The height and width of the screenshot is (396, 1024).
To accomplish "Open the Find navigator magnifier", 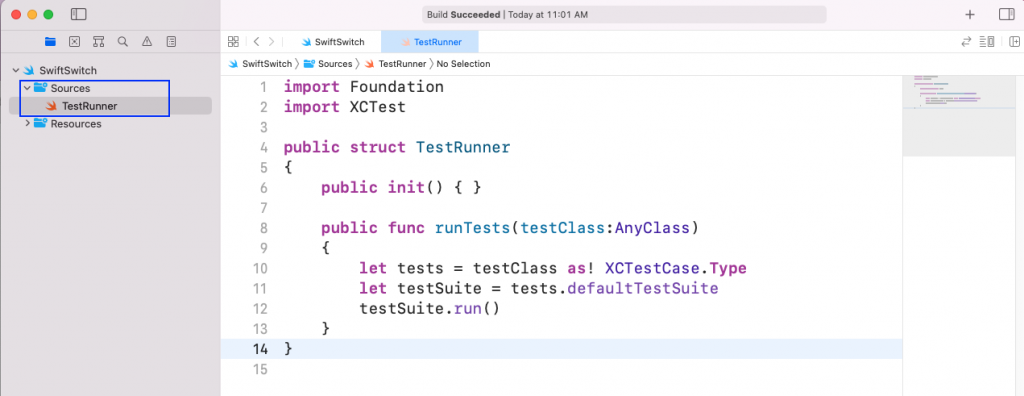I will tap(123, 41).
